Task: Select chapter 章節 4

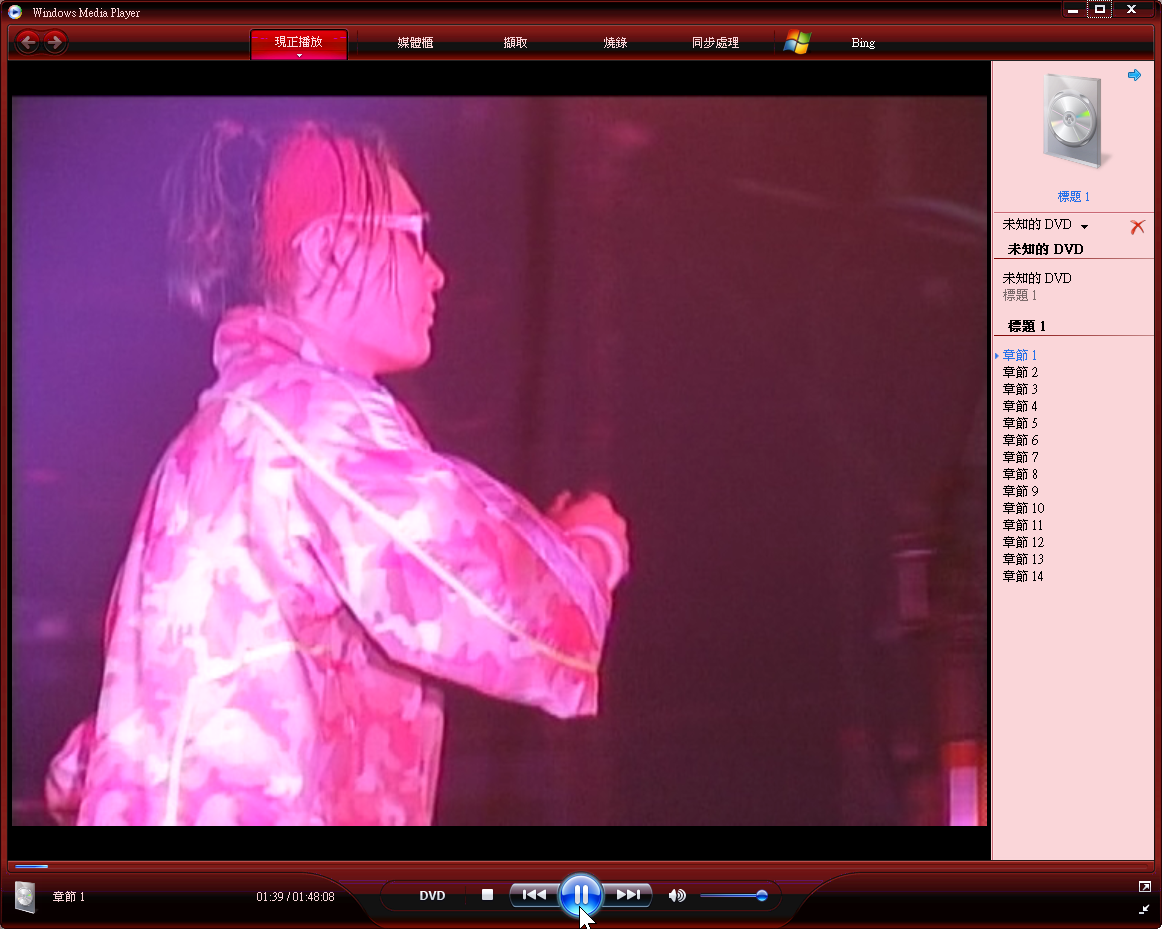Action: point(1020,406)
